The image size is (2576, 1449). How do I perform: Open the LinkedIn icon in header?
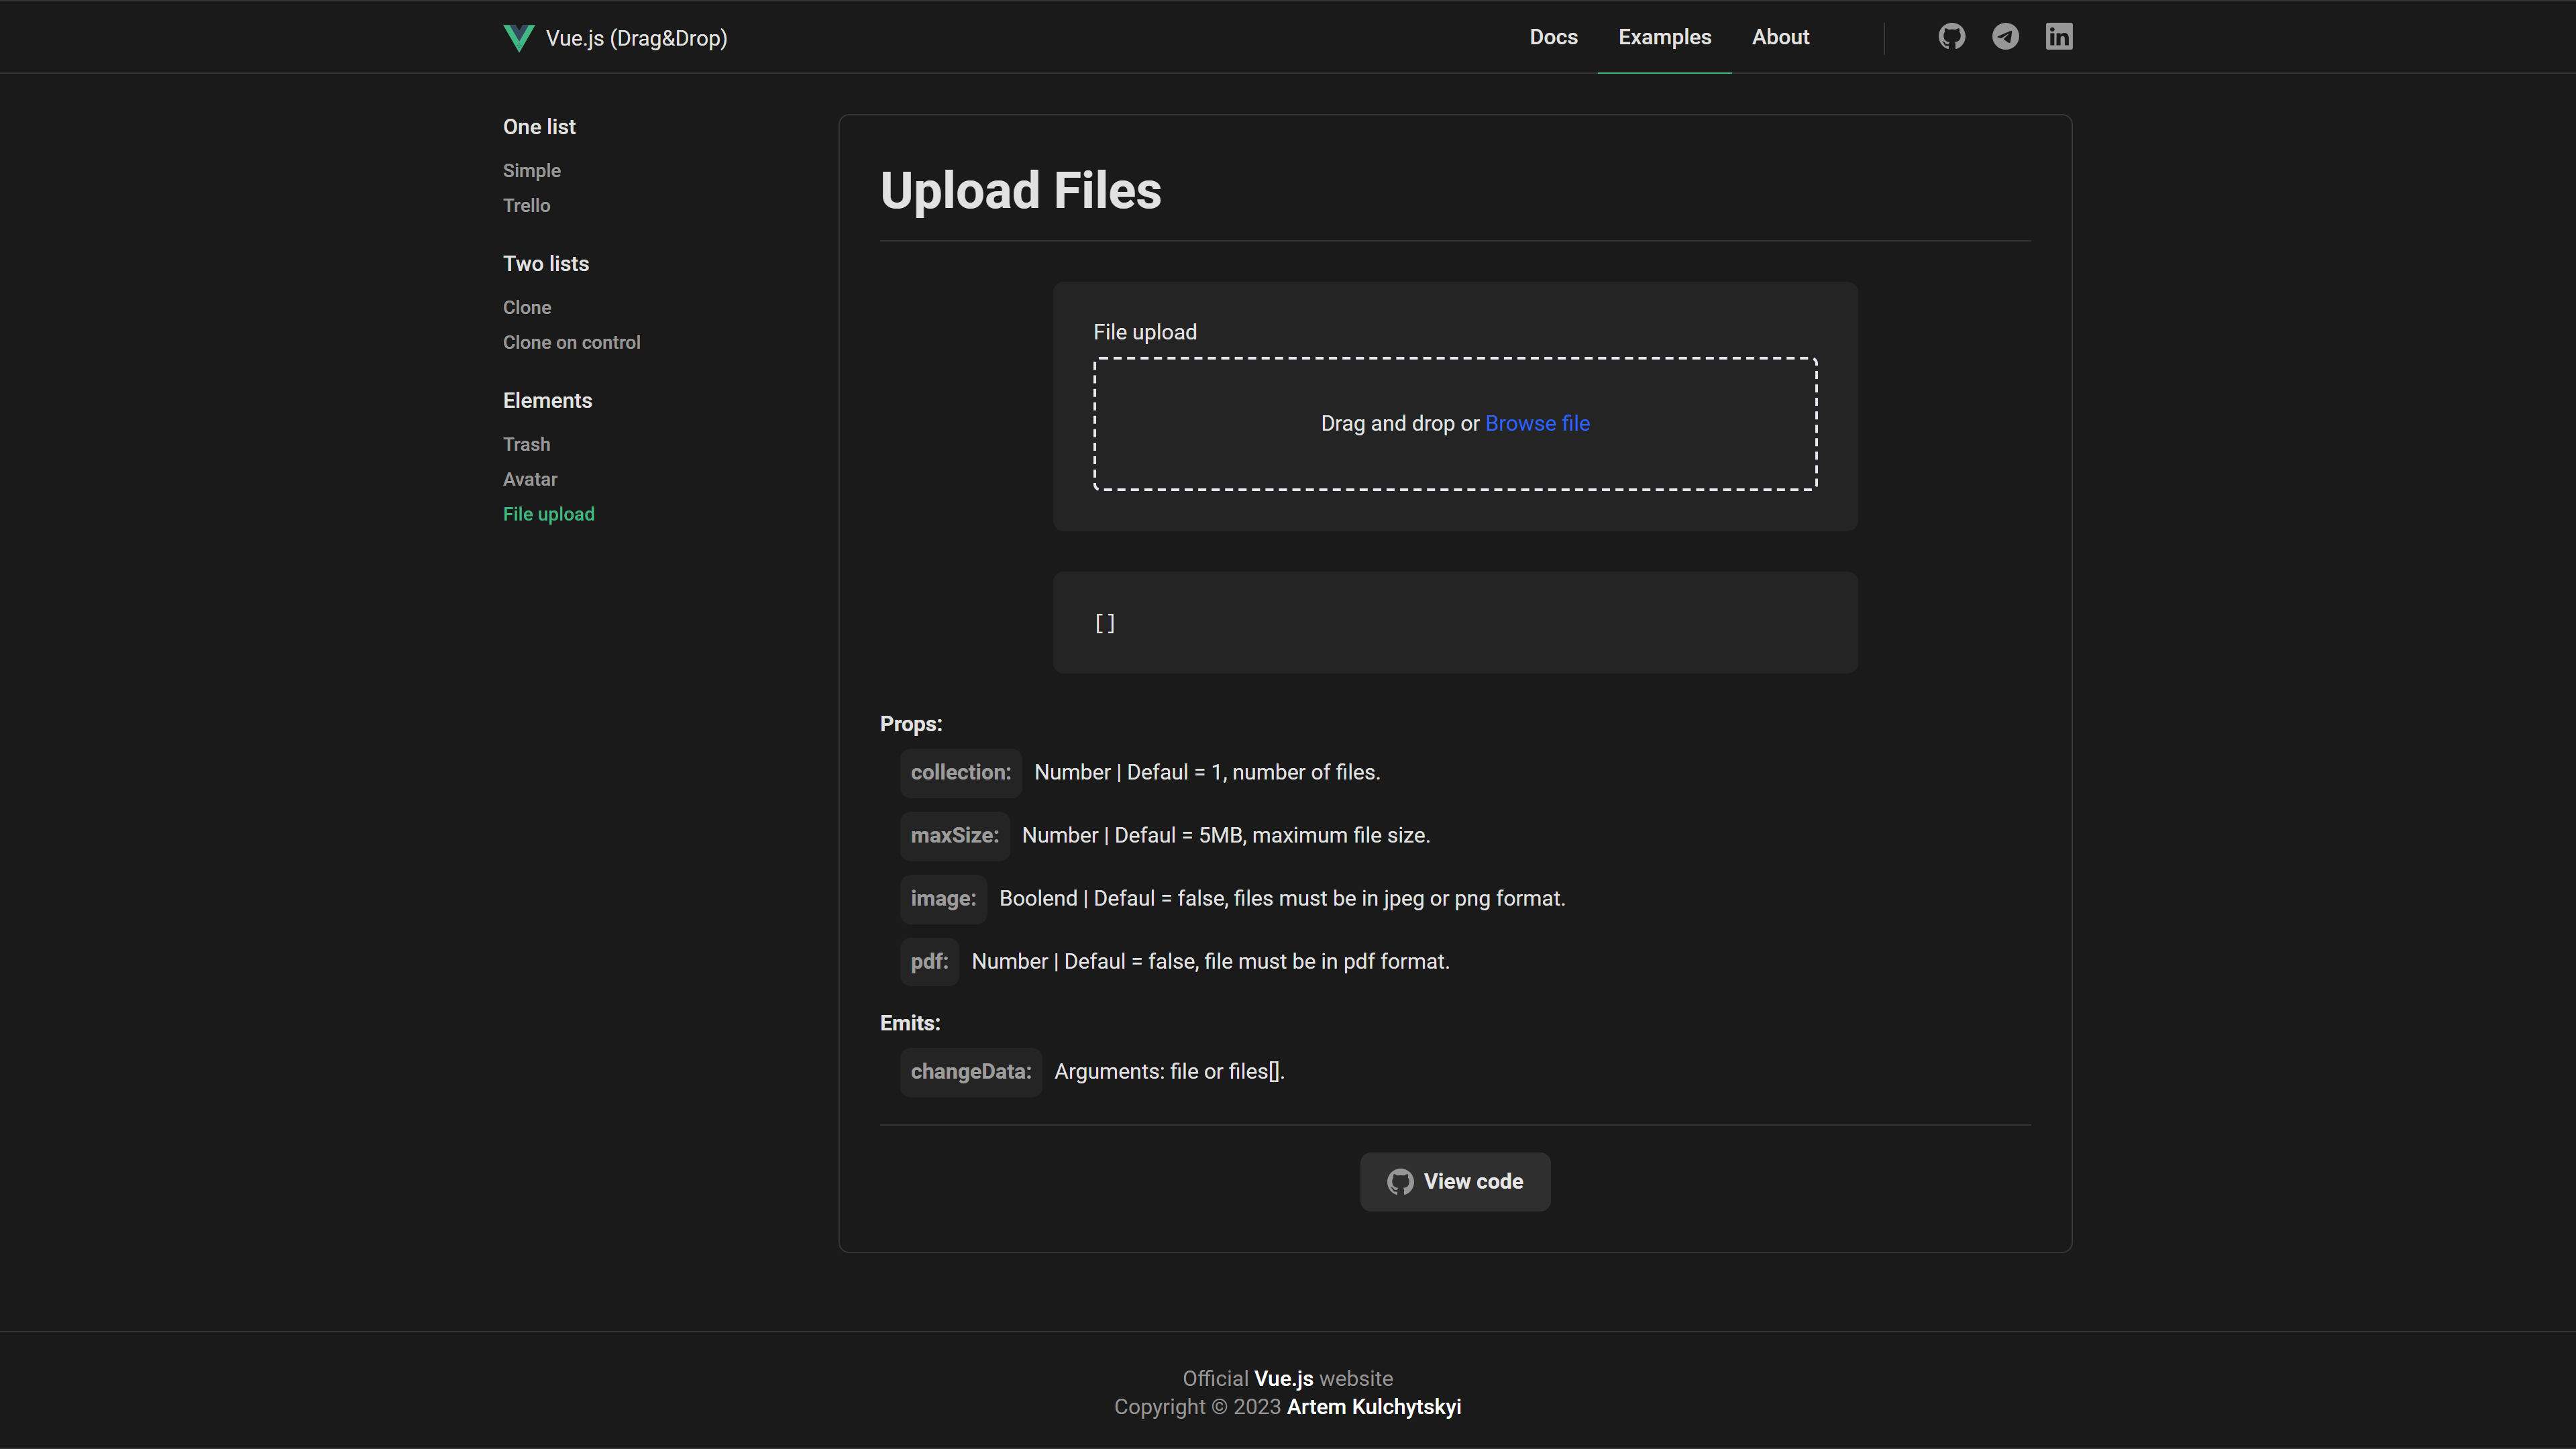[2058, 37]
